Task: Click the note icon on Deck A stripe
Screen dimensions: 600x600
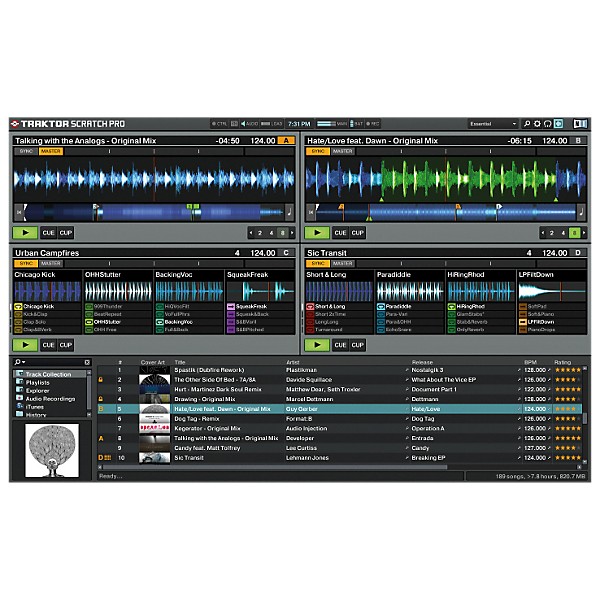Action: click(290, 212)
